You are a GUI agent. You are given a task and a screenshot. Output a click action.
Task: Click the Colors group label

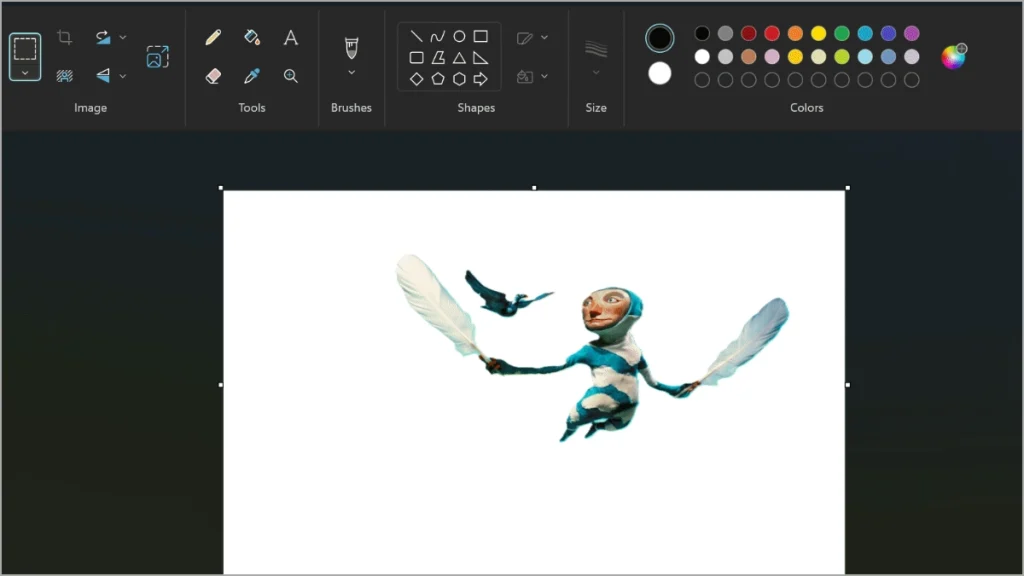pyautogui.click(x=807, y=108)
